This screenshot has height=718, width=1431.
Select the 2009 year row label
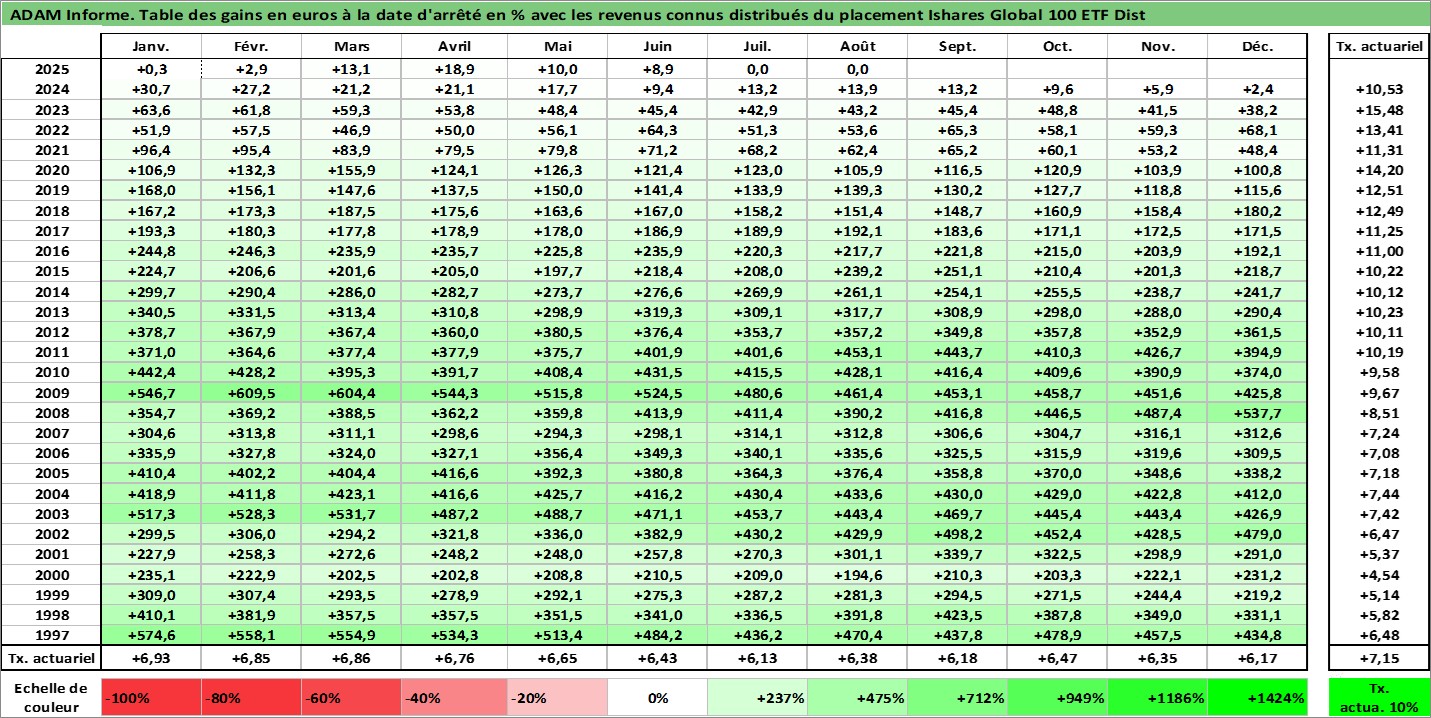point(51,393)
